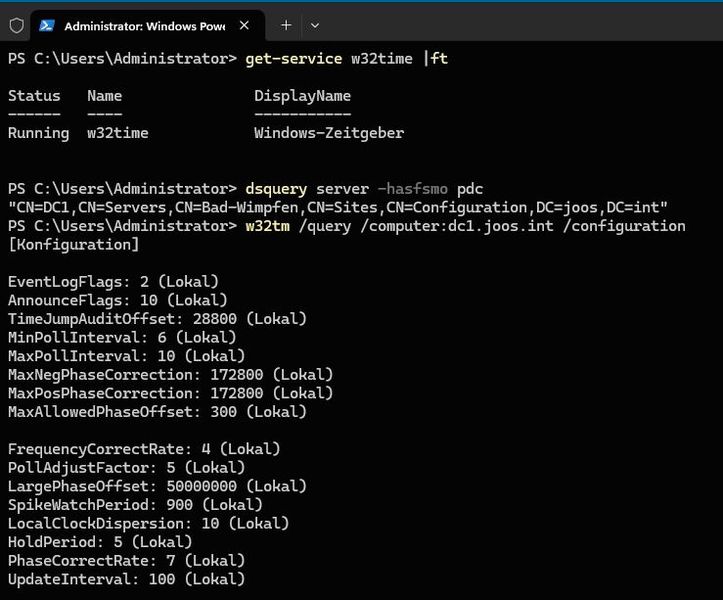The image size is (723, 600).
Task: Click the 'DisplayName' column header
Action: pyautogui.click(x=302, y=96)
